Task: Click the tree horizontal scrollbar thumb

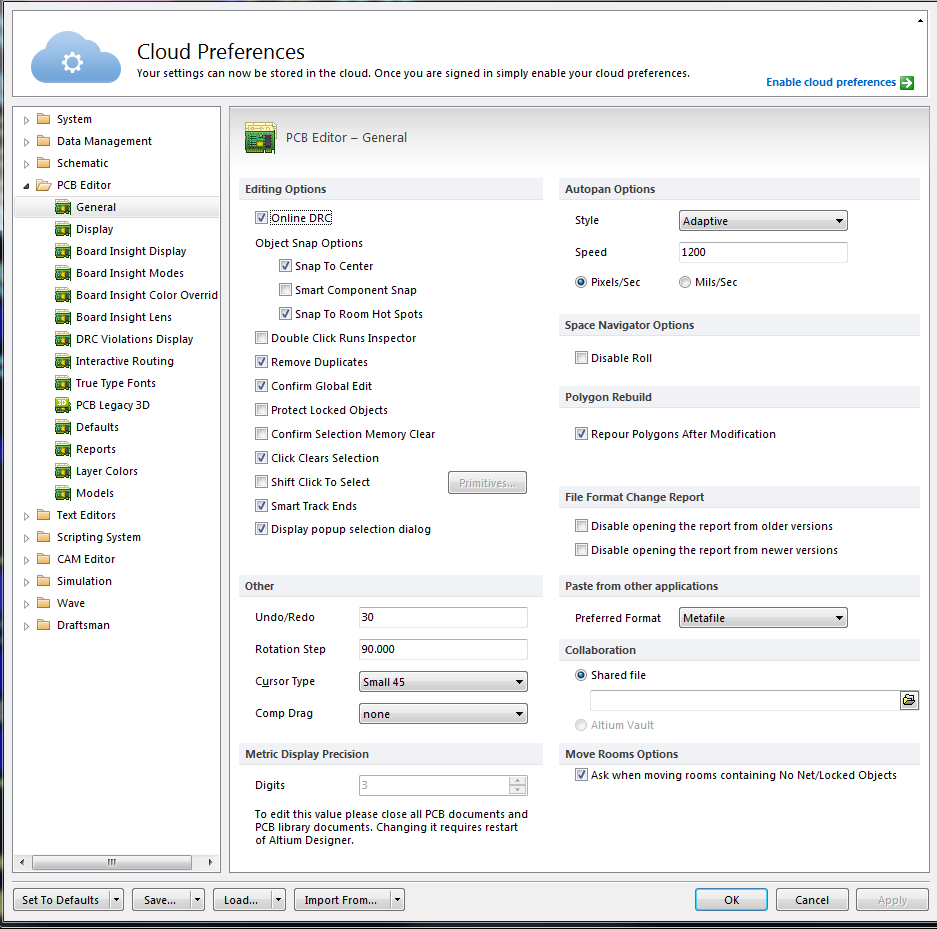Action: 112,862
